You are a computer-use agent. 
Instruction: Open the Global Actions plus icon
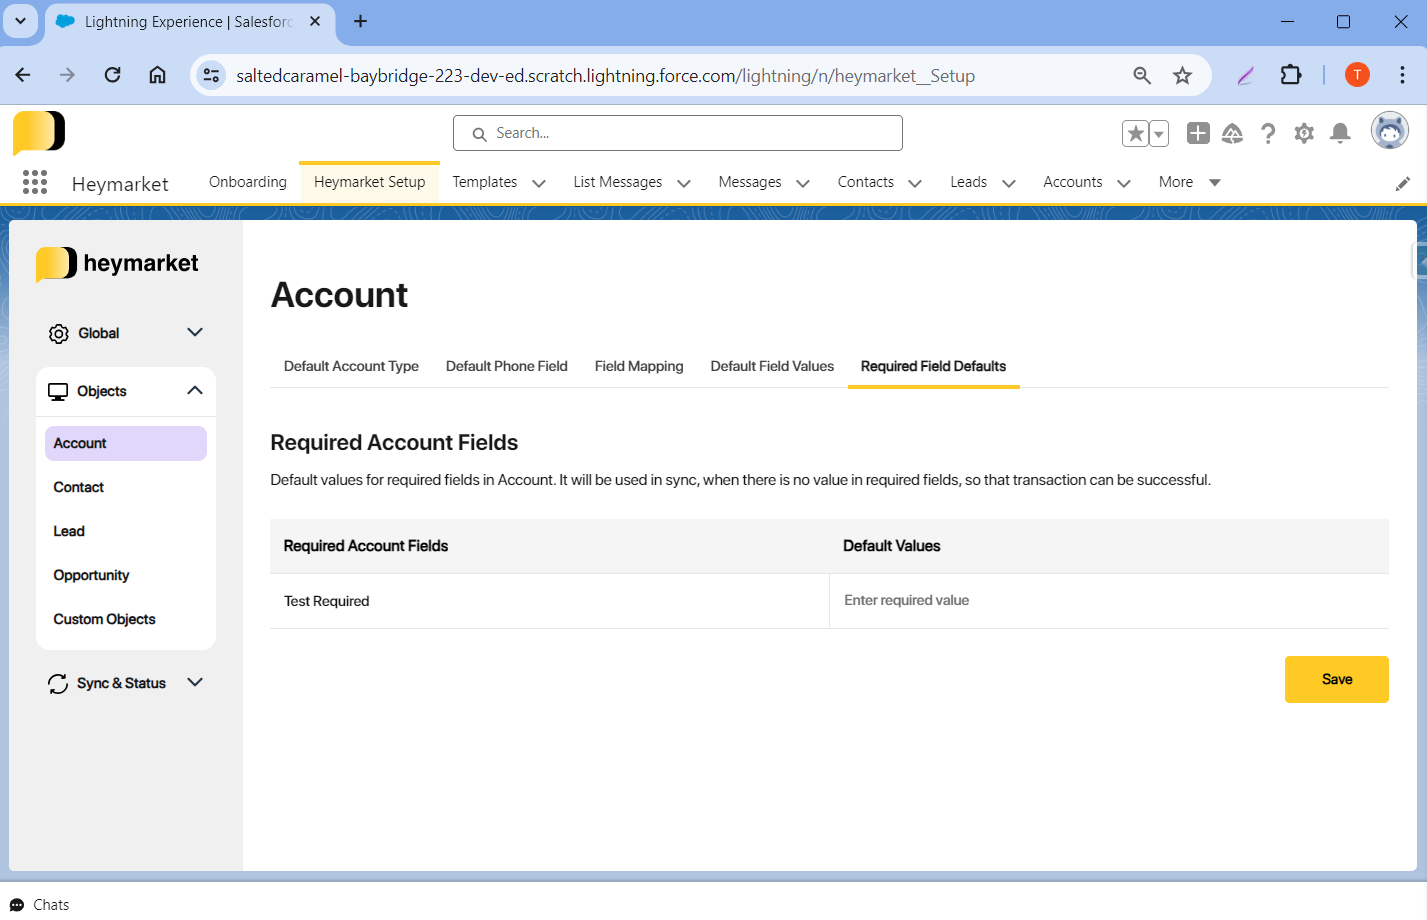click(x=1198, y=133)
